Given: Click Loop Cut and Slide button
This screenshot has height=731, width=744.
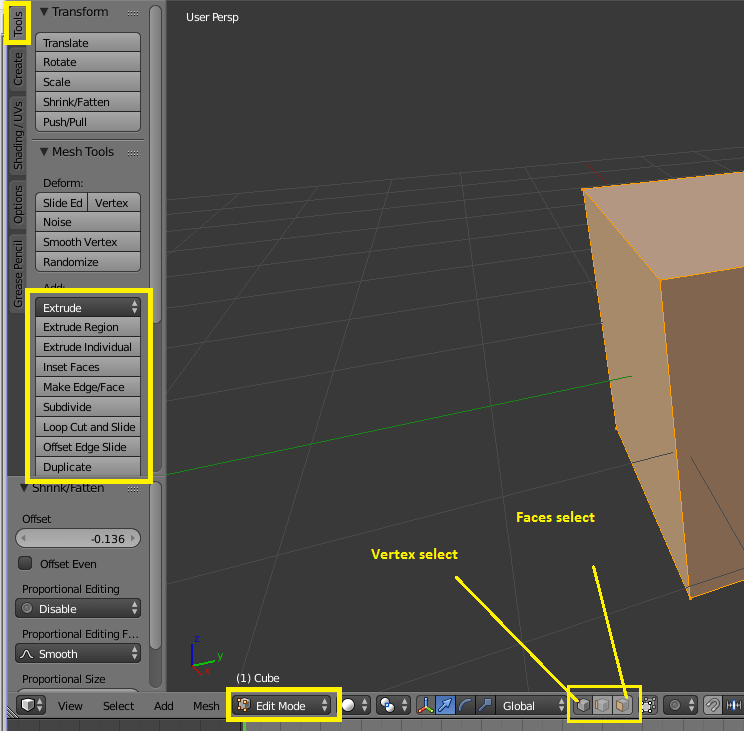Looking at the screenshot, I should click(88, 426).
